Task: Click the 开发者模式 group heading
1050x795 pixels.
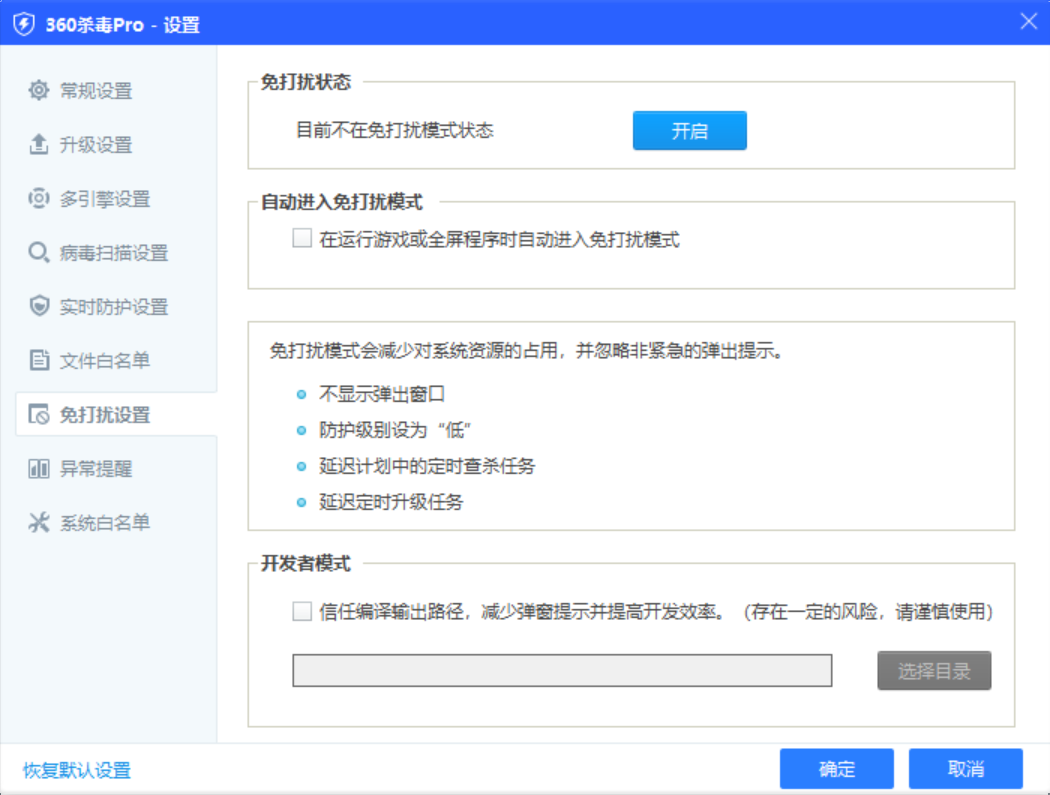Action: [x=306, y=563]
